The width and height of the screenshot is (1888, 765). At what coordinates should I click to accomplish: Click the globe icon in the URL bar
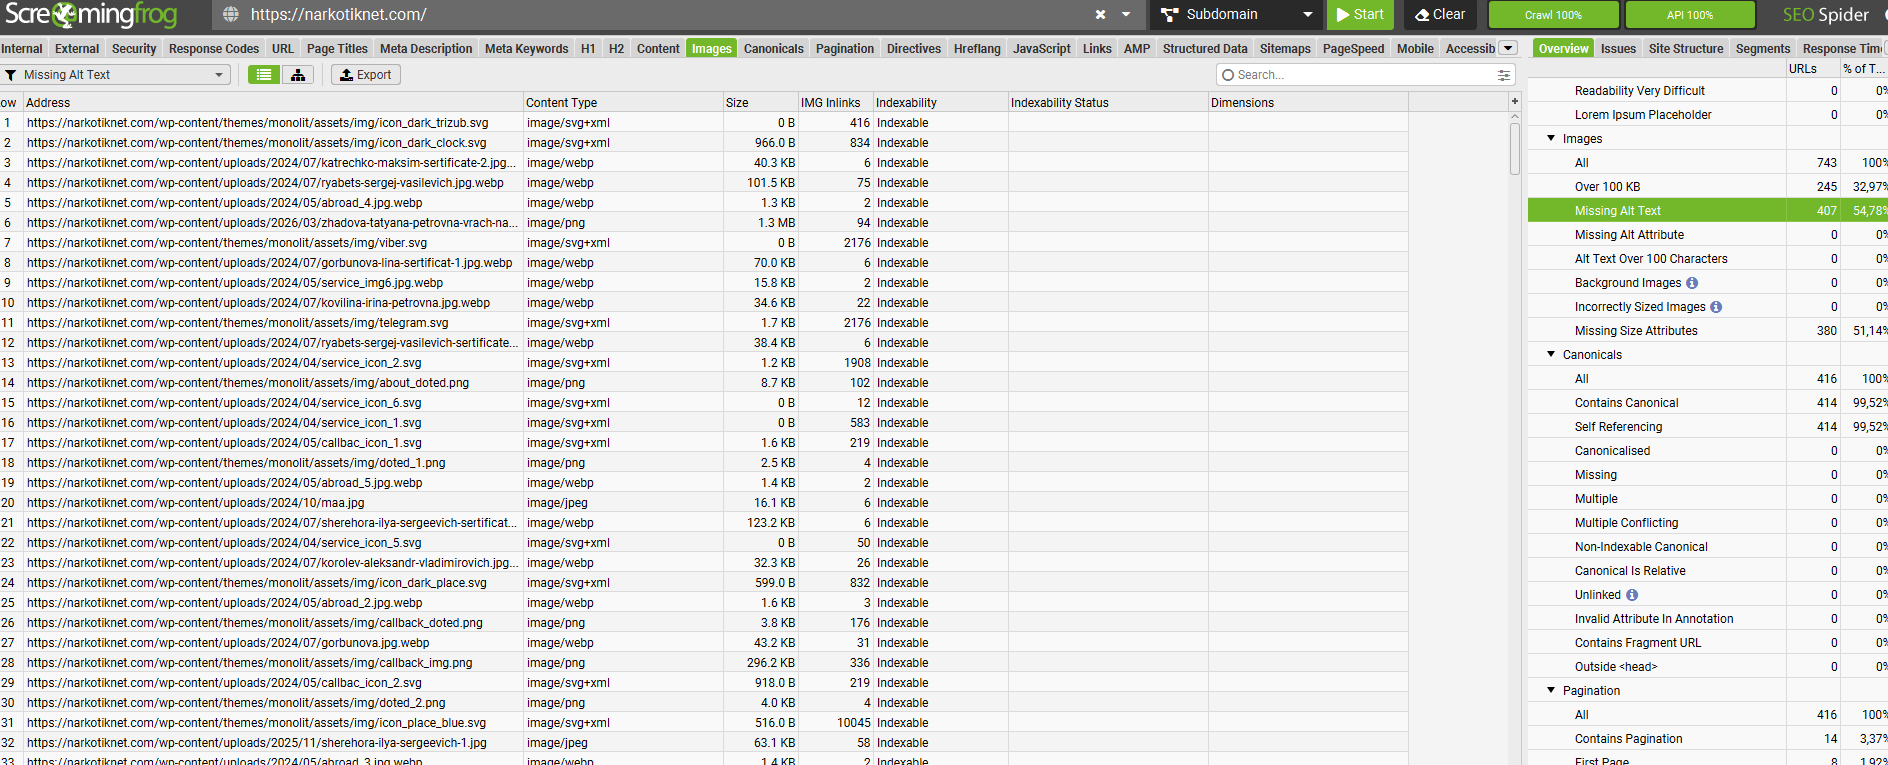click(x=231, y=15)
